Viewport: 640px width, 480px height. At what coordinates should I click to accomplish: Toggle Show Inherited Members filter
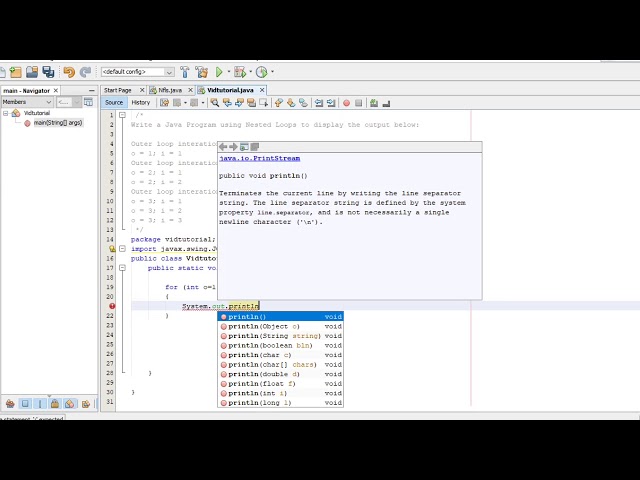[x=10, y=404]
